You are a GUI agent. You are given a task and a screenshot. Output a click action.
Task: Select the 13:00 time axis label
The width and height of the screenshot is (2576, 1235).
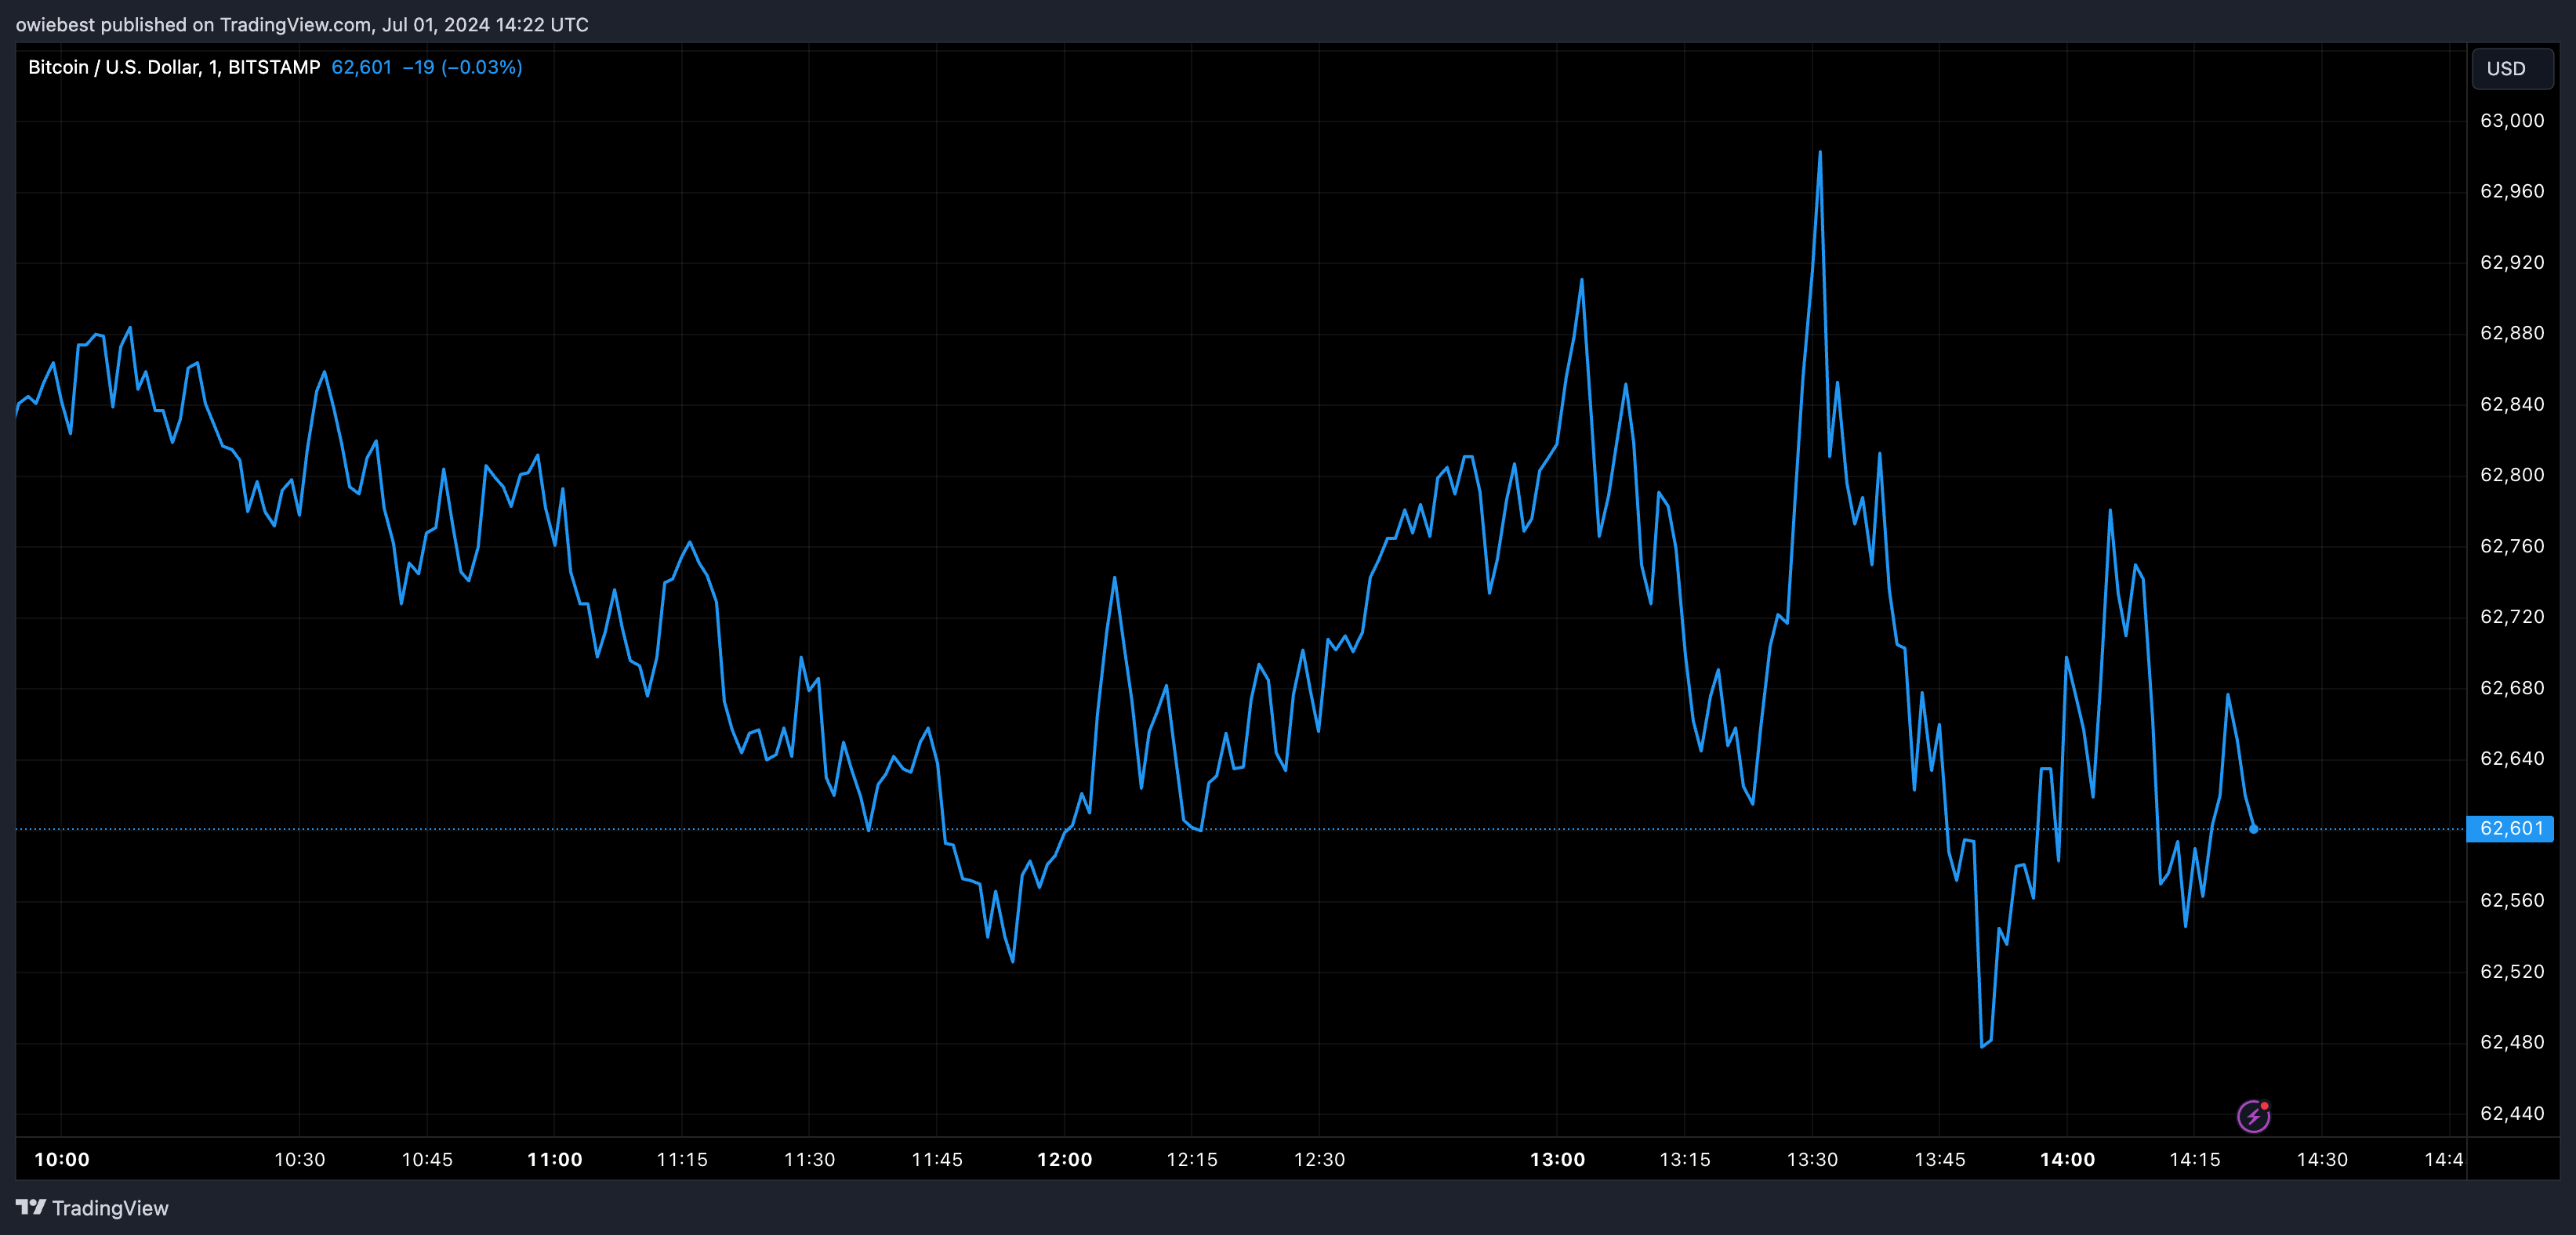pyautogui.click(x=1557, y=1159)
